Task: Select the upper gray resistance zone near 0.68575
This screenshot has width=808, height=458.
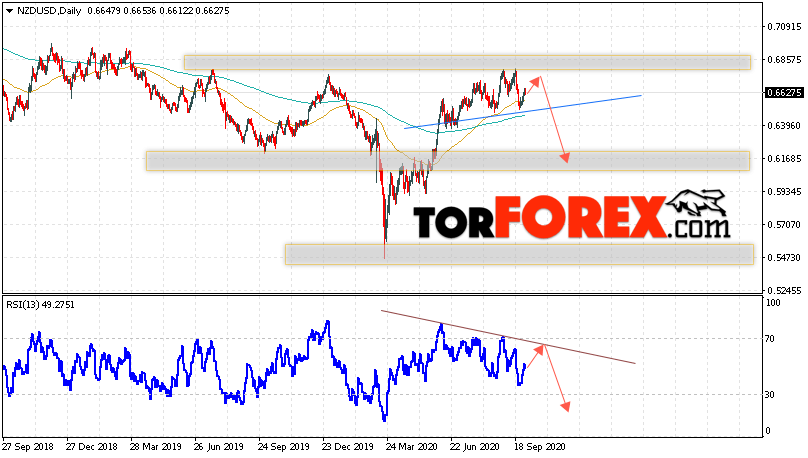Action: [467, 62]
